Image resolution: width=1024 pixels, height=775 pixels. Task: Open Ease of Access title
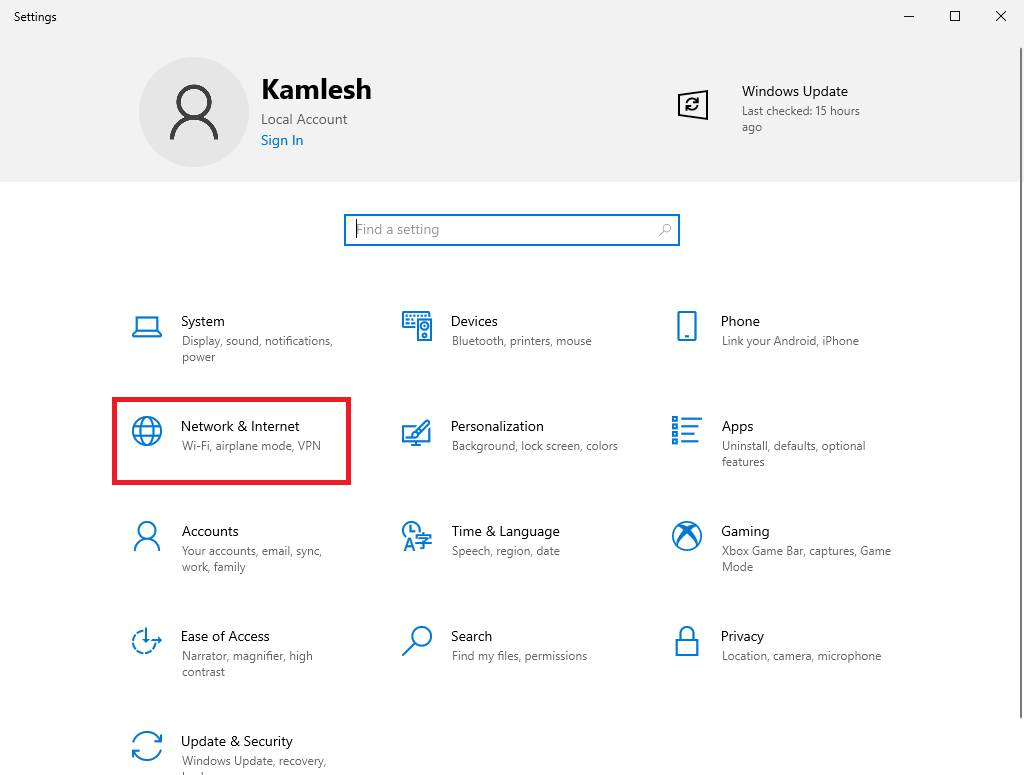click(225, 637)
